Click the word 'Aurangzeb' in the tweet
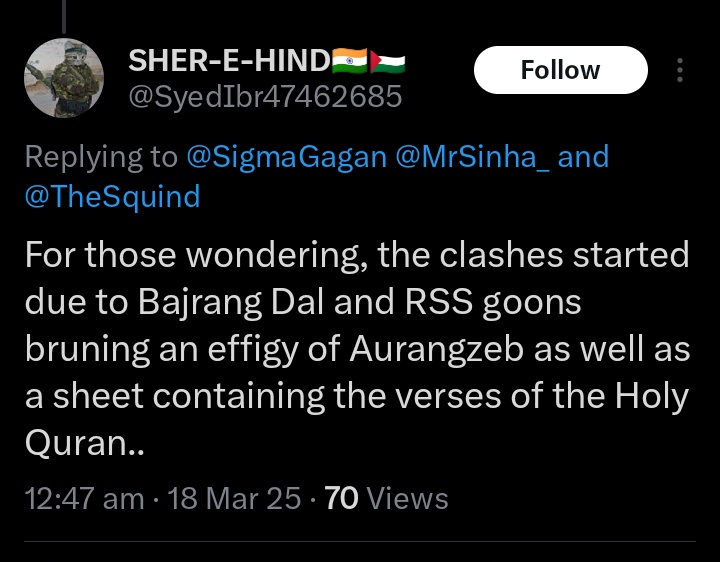The image size is (720, 562). (437, 350)
